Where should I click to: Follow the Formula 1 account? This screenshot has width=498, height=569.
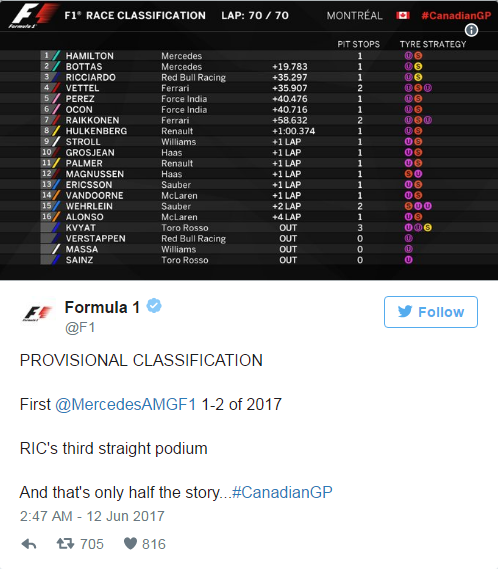coord(430,312)
